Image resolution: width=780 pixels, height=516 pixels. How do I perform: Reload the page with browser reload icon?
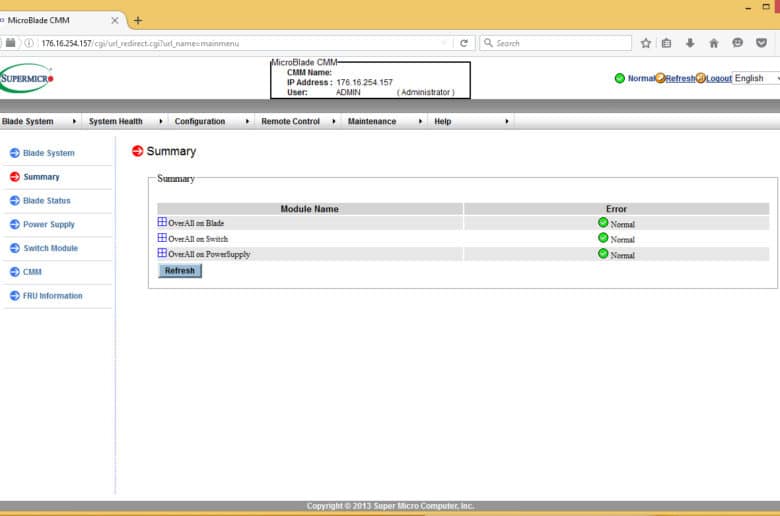pyautogui.click(x=464, y=43)
